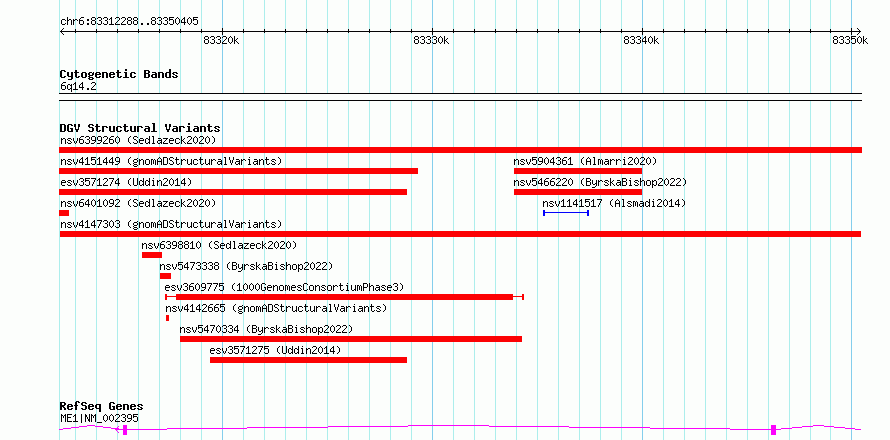Select the red bar below the nsv6399260 label
Viewport: 890px width, 440px height.
460,150
